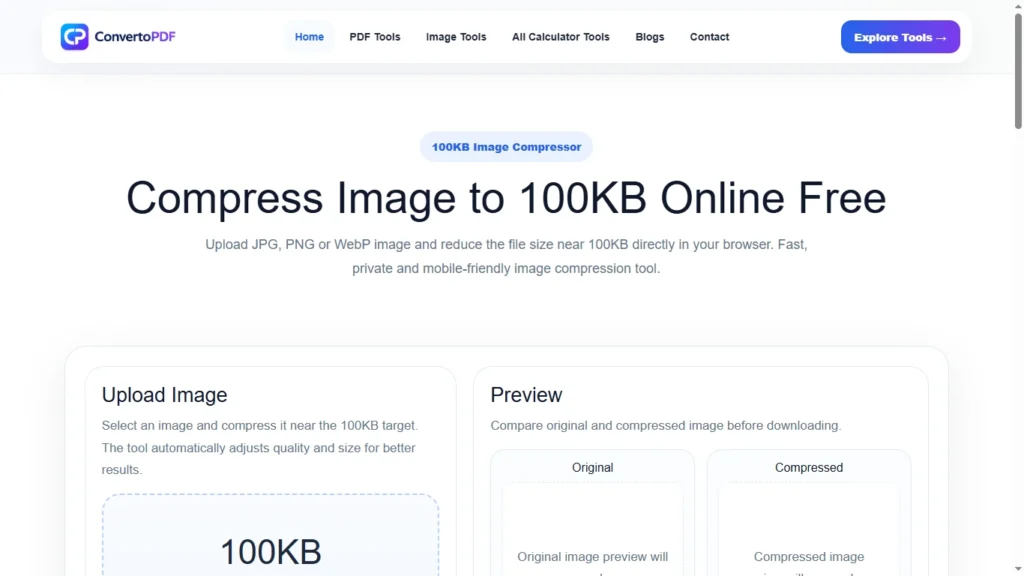This screenshot has height=576, width=1024.
Task: Click "Compare original and compressed image" description
Action: tap(665, 426)
